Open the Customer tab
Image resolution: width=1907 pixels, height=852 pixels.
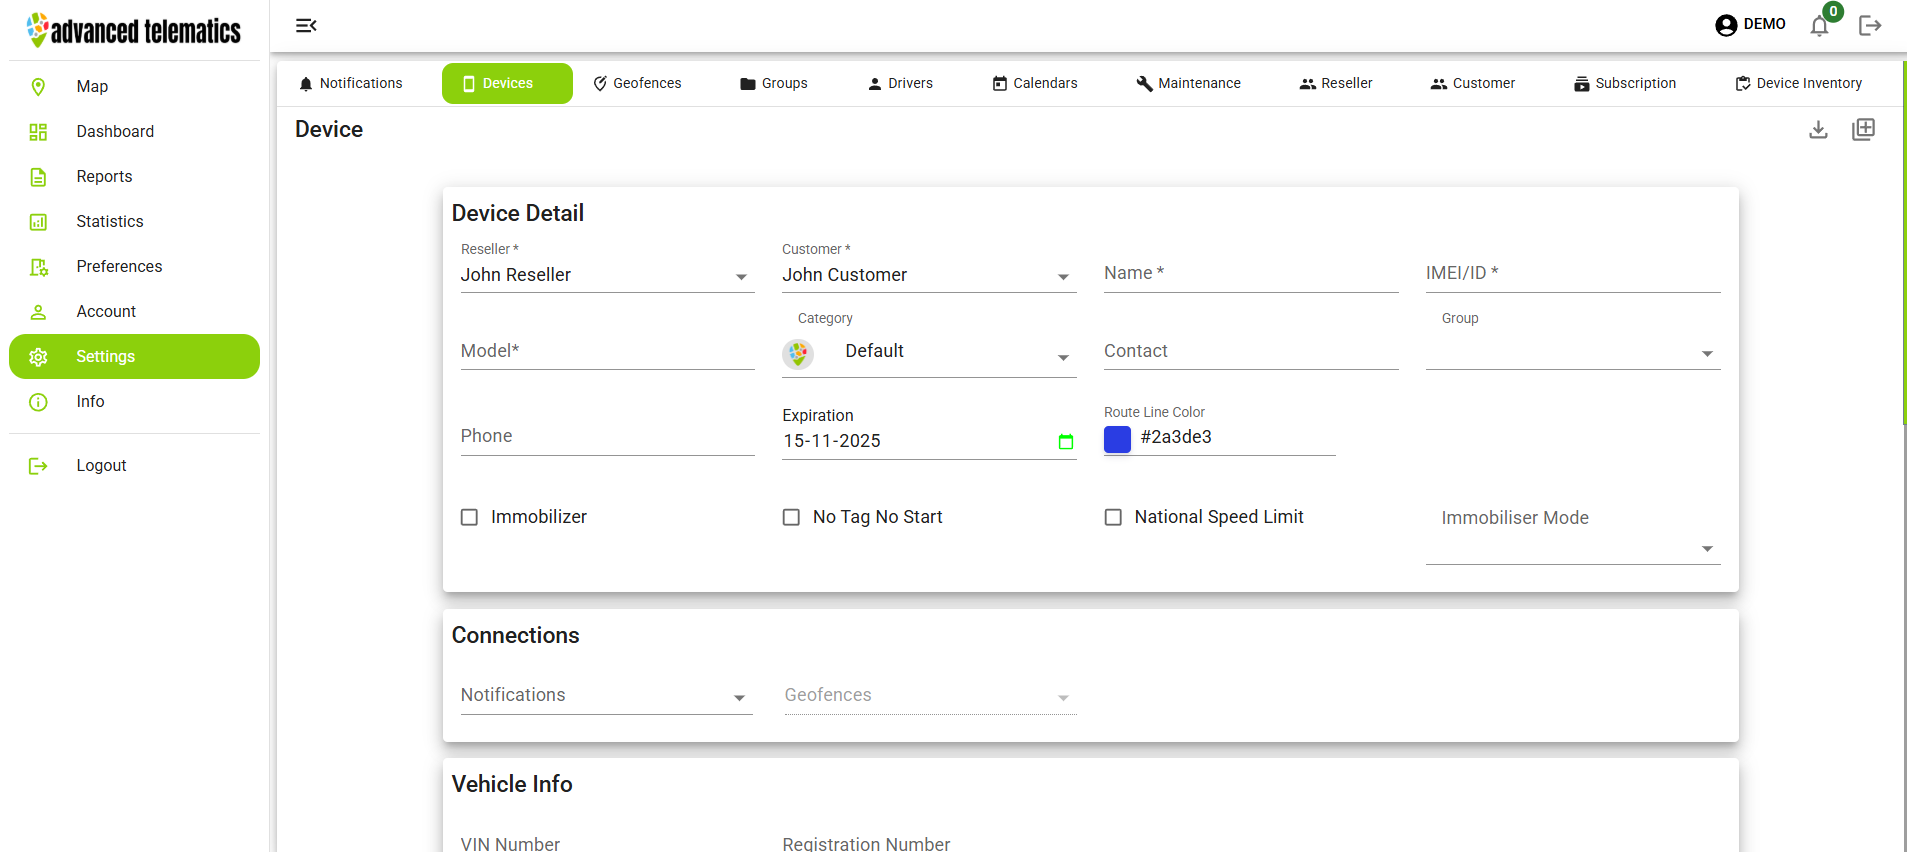[x=1473, y=83]
